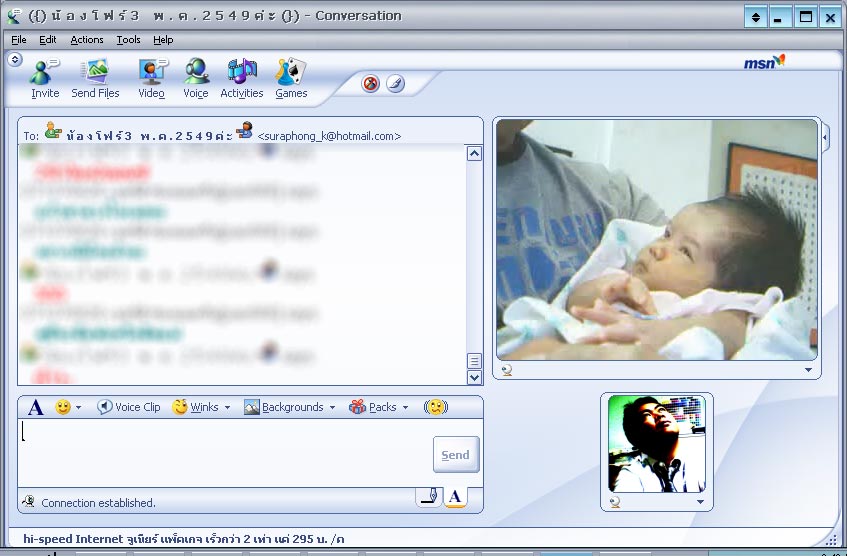
Task: Open the Tools menu
Action: (x=128, y=40)
